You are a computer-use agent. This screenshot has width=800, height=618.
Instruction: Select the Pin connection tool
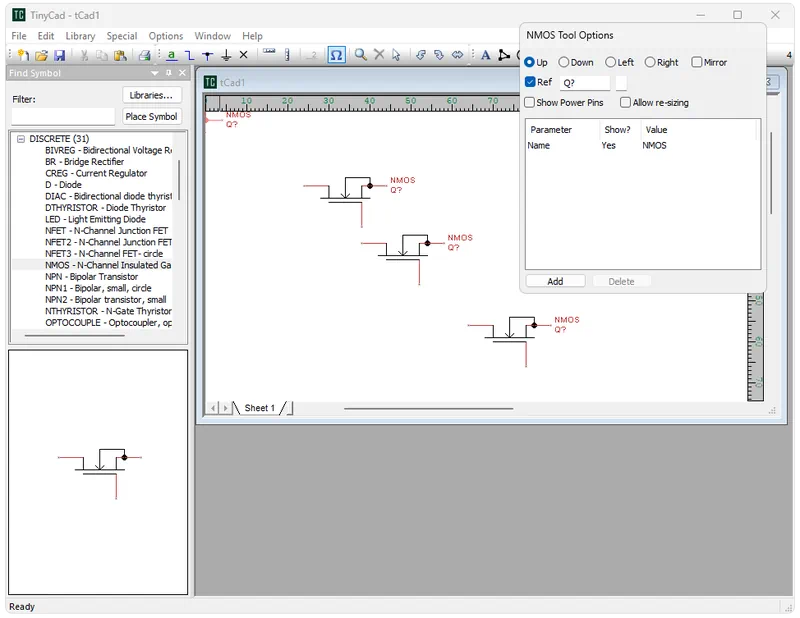tap(208, 55)
